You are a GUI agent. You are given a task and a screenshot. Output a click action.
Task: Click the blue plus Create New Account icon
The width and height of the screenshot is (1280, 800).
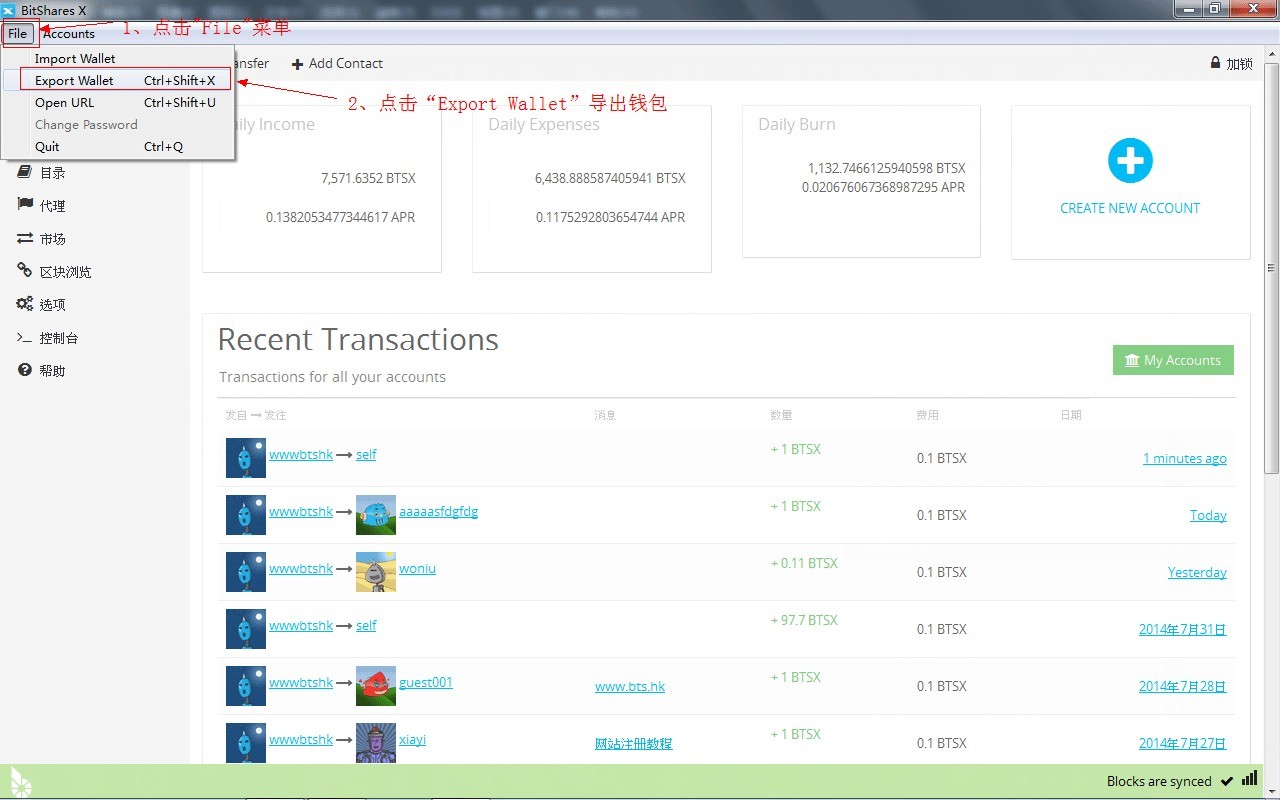(x=1130, y=161)
